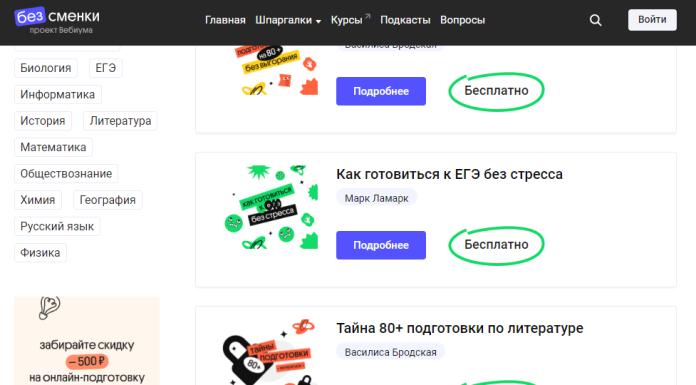Select the Информатика tag

(58, 94)
